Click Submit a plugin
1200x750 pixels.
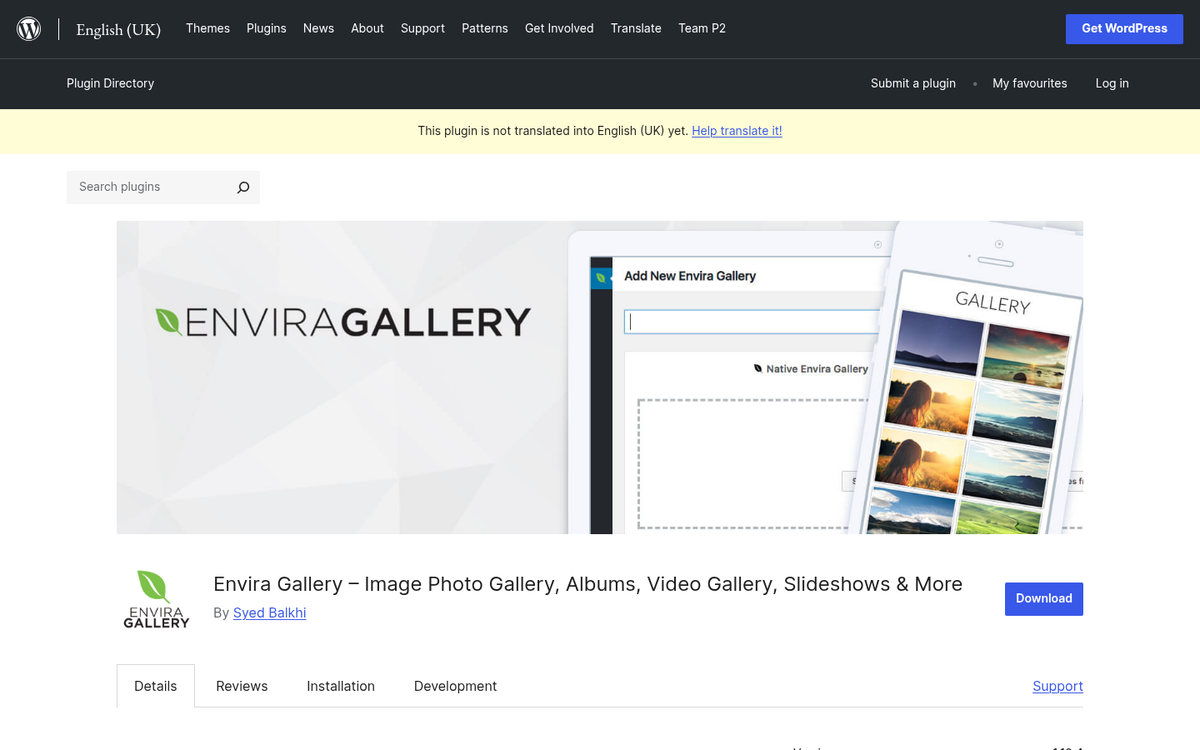point(913,84)
